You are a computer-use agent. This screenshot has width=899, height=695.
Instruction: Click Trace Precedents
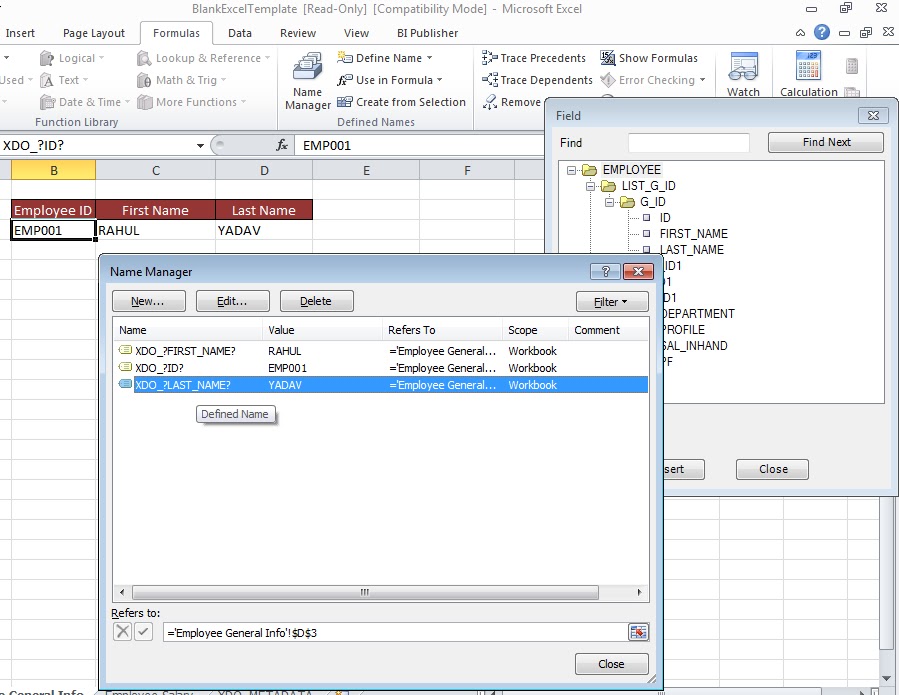pyautogui.click(x=534, y=58)
